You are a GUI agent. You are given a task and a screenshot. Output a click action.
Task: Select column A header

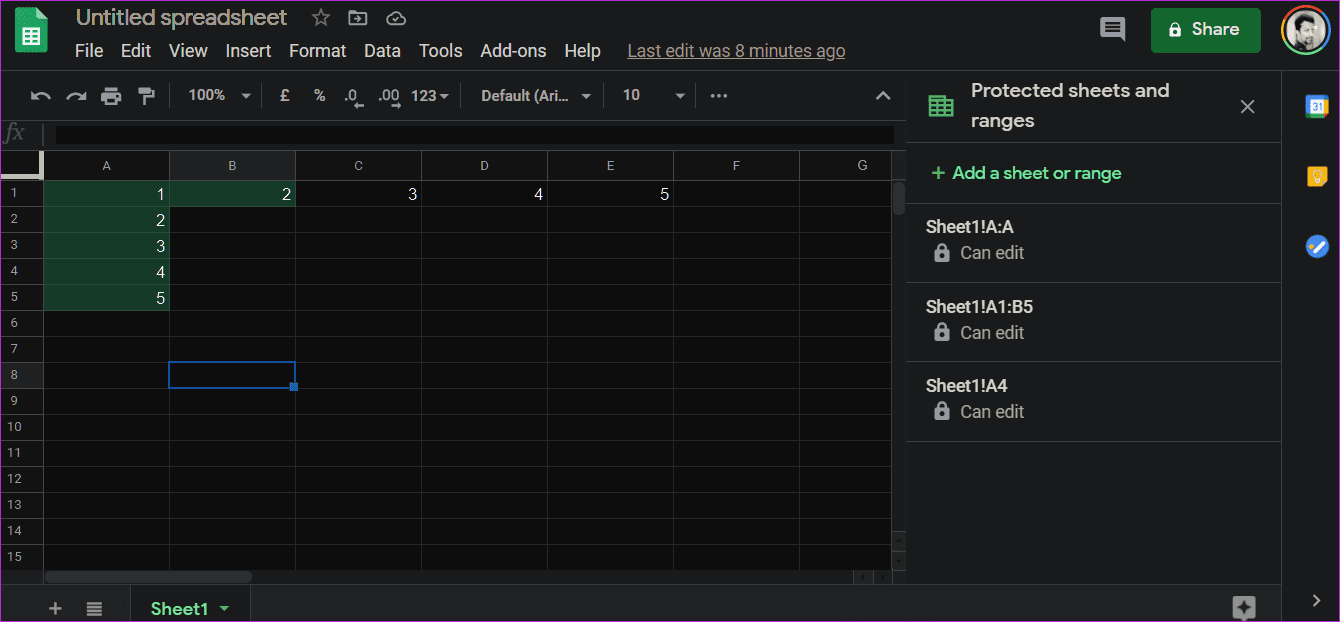[107, 166]
